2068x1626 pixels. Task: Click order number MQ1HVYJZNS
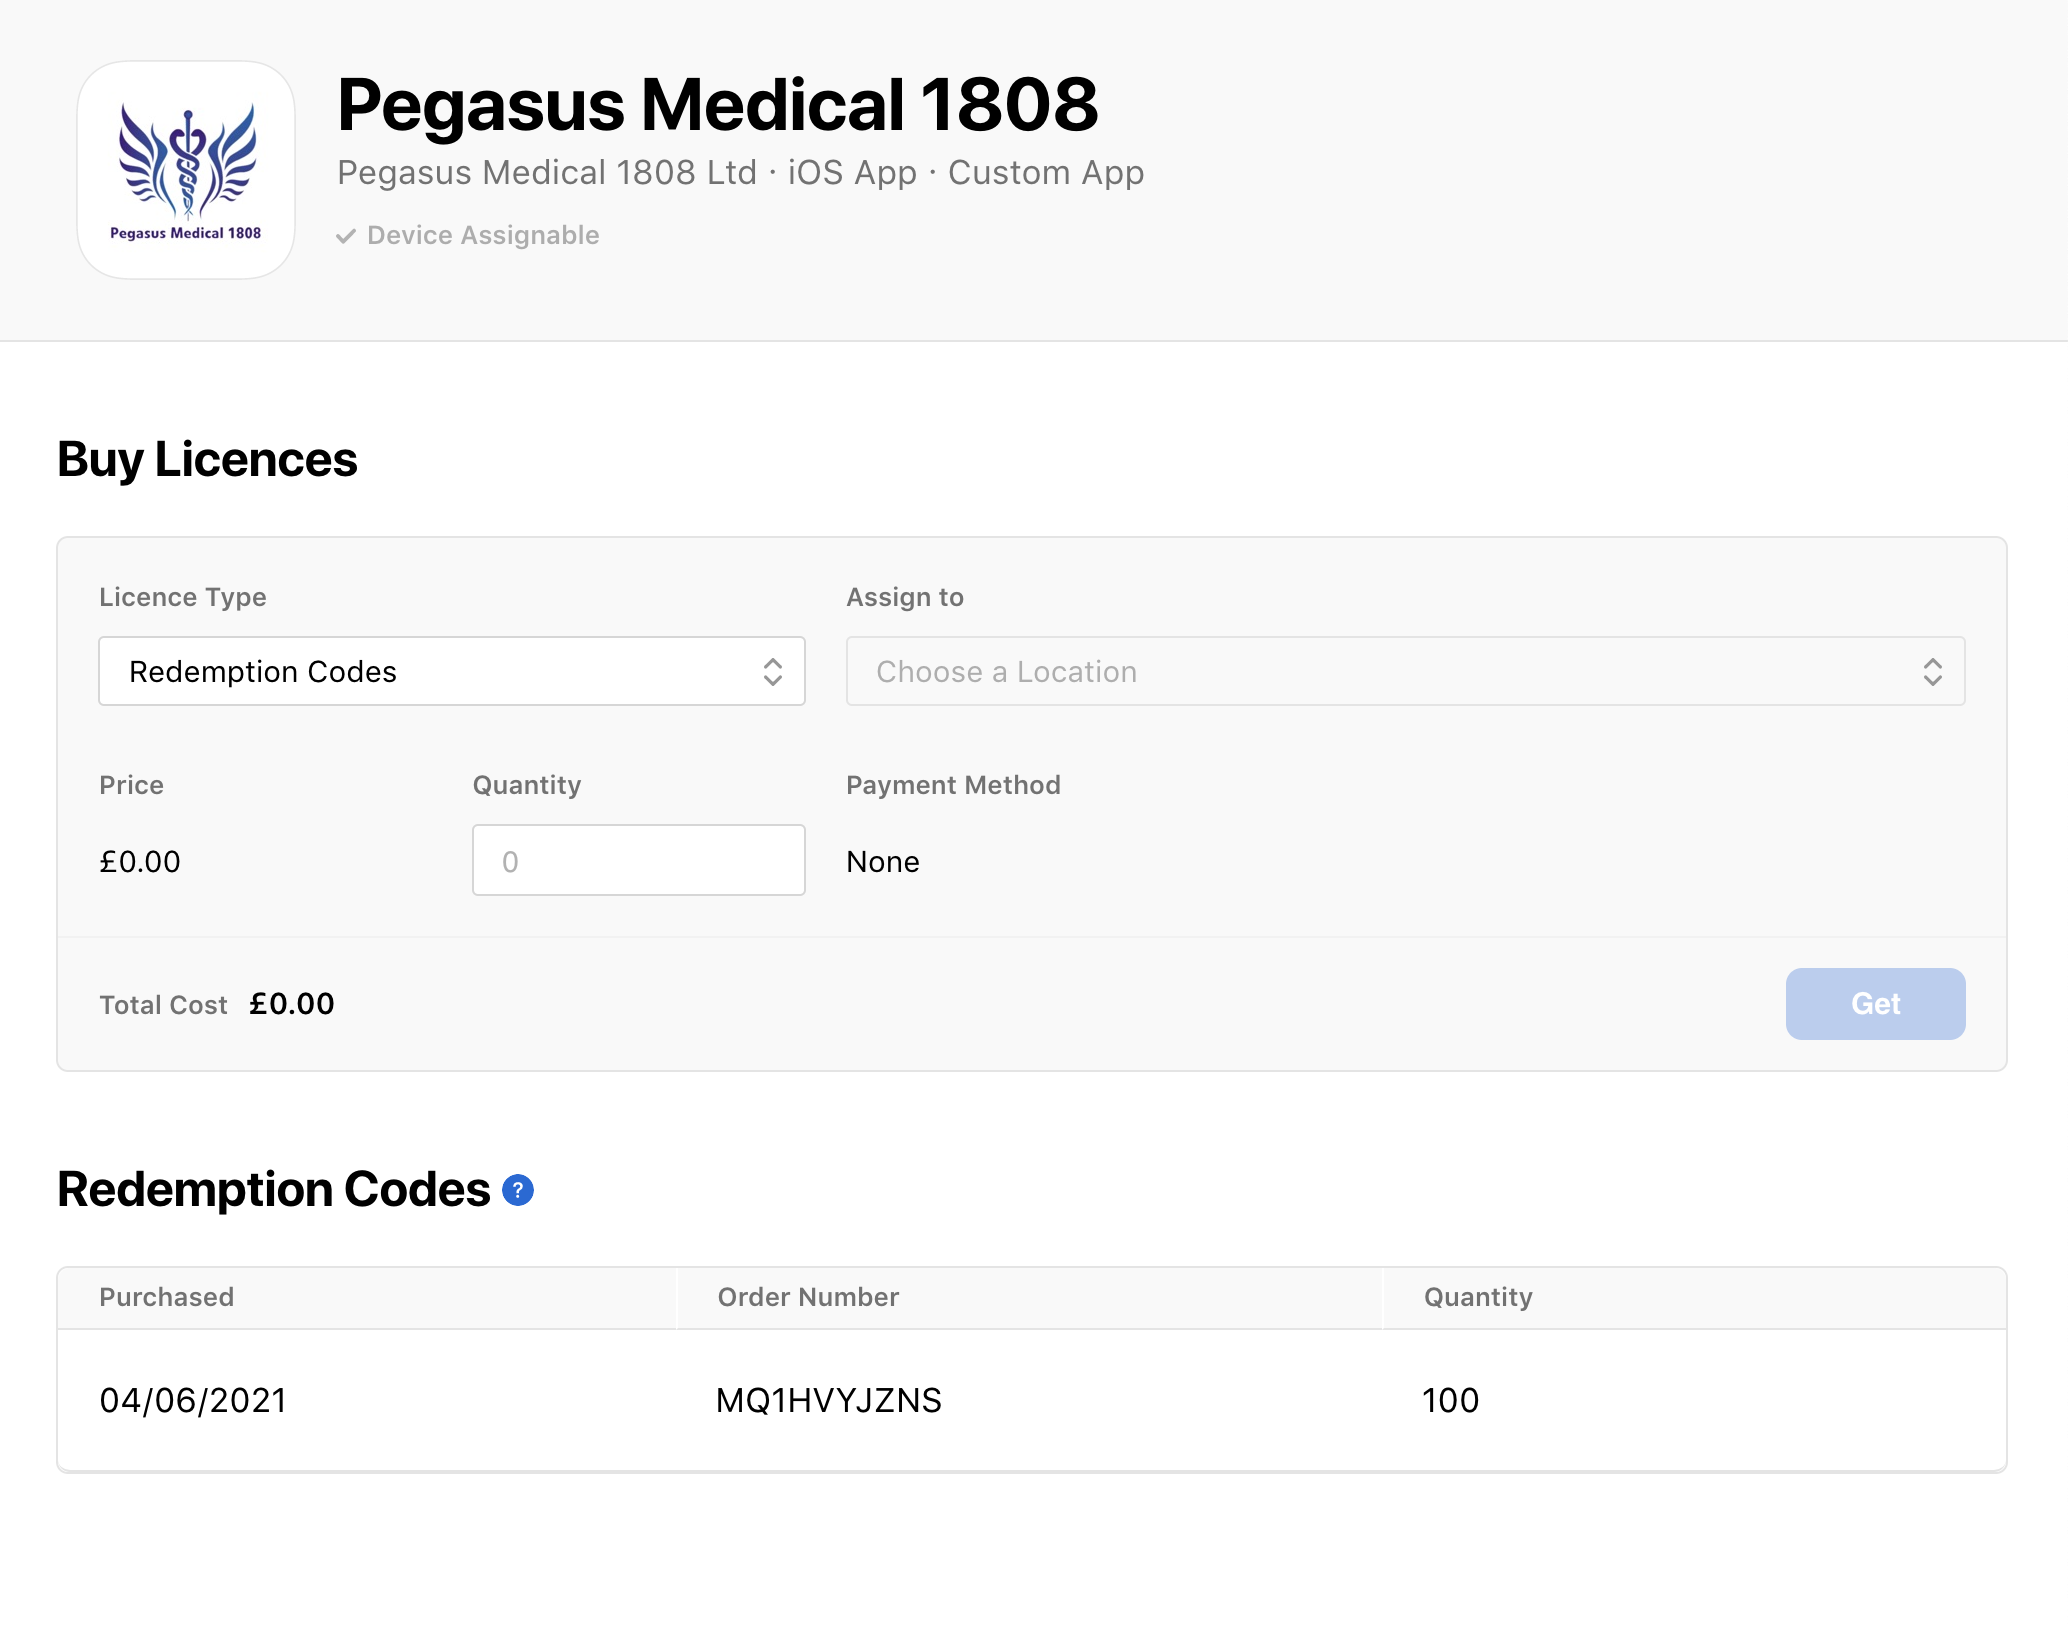coord(829,1400)
